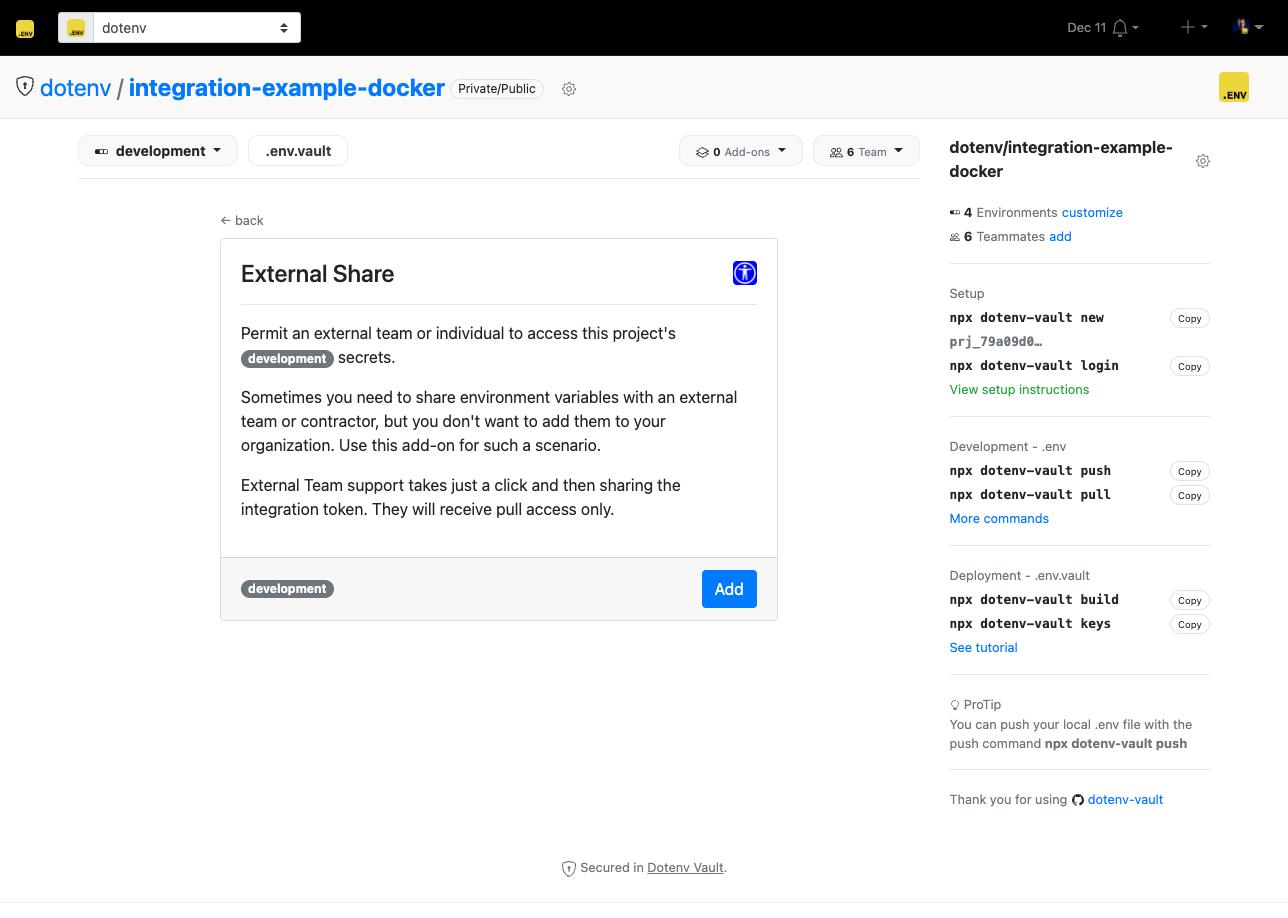
Task: Expand the development environment dropdown
Action: (x=158, y=151)
